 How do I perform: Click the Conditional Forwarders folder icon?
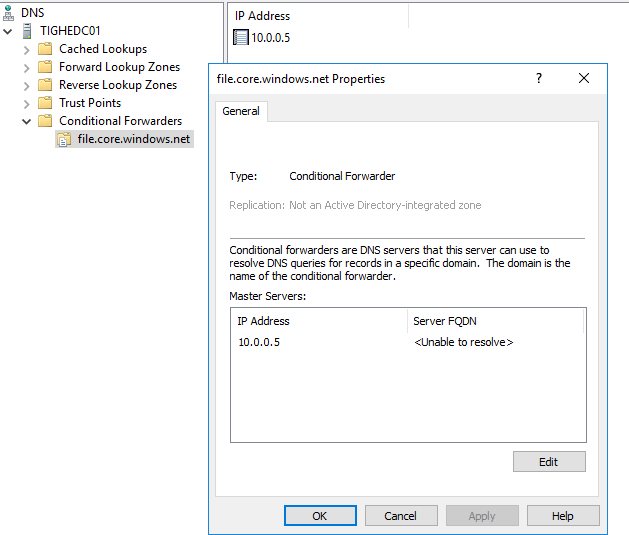45,121
